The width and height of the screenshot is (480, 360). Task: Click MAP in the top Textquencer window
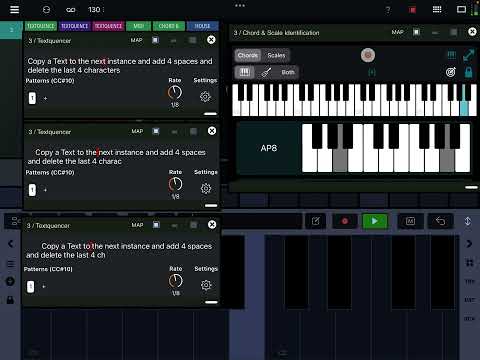tap(136, 40)
